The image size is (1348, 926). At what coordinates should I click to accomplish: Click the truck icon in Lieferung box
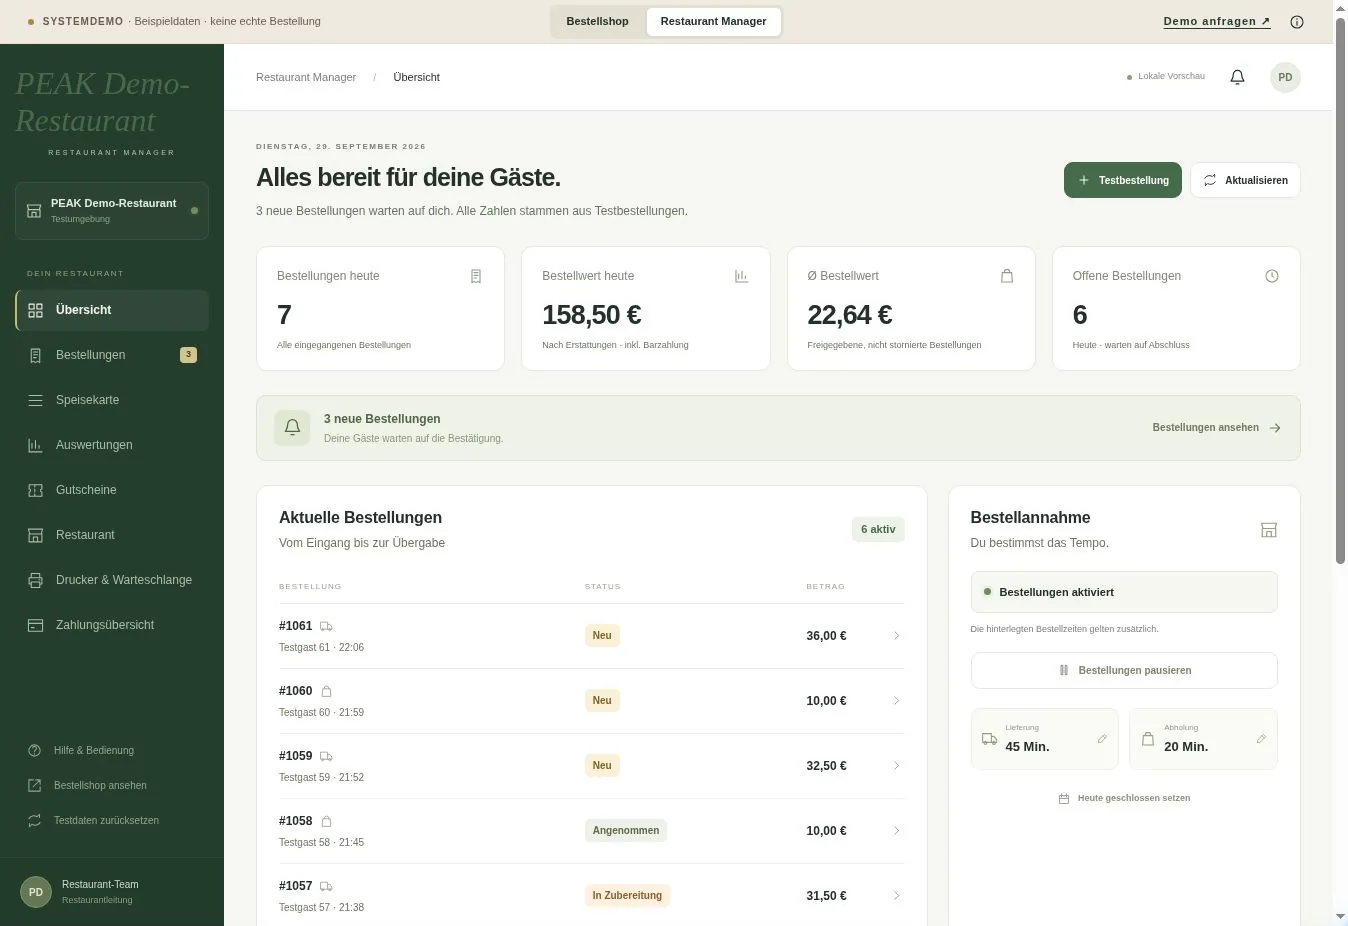point(989,739)
